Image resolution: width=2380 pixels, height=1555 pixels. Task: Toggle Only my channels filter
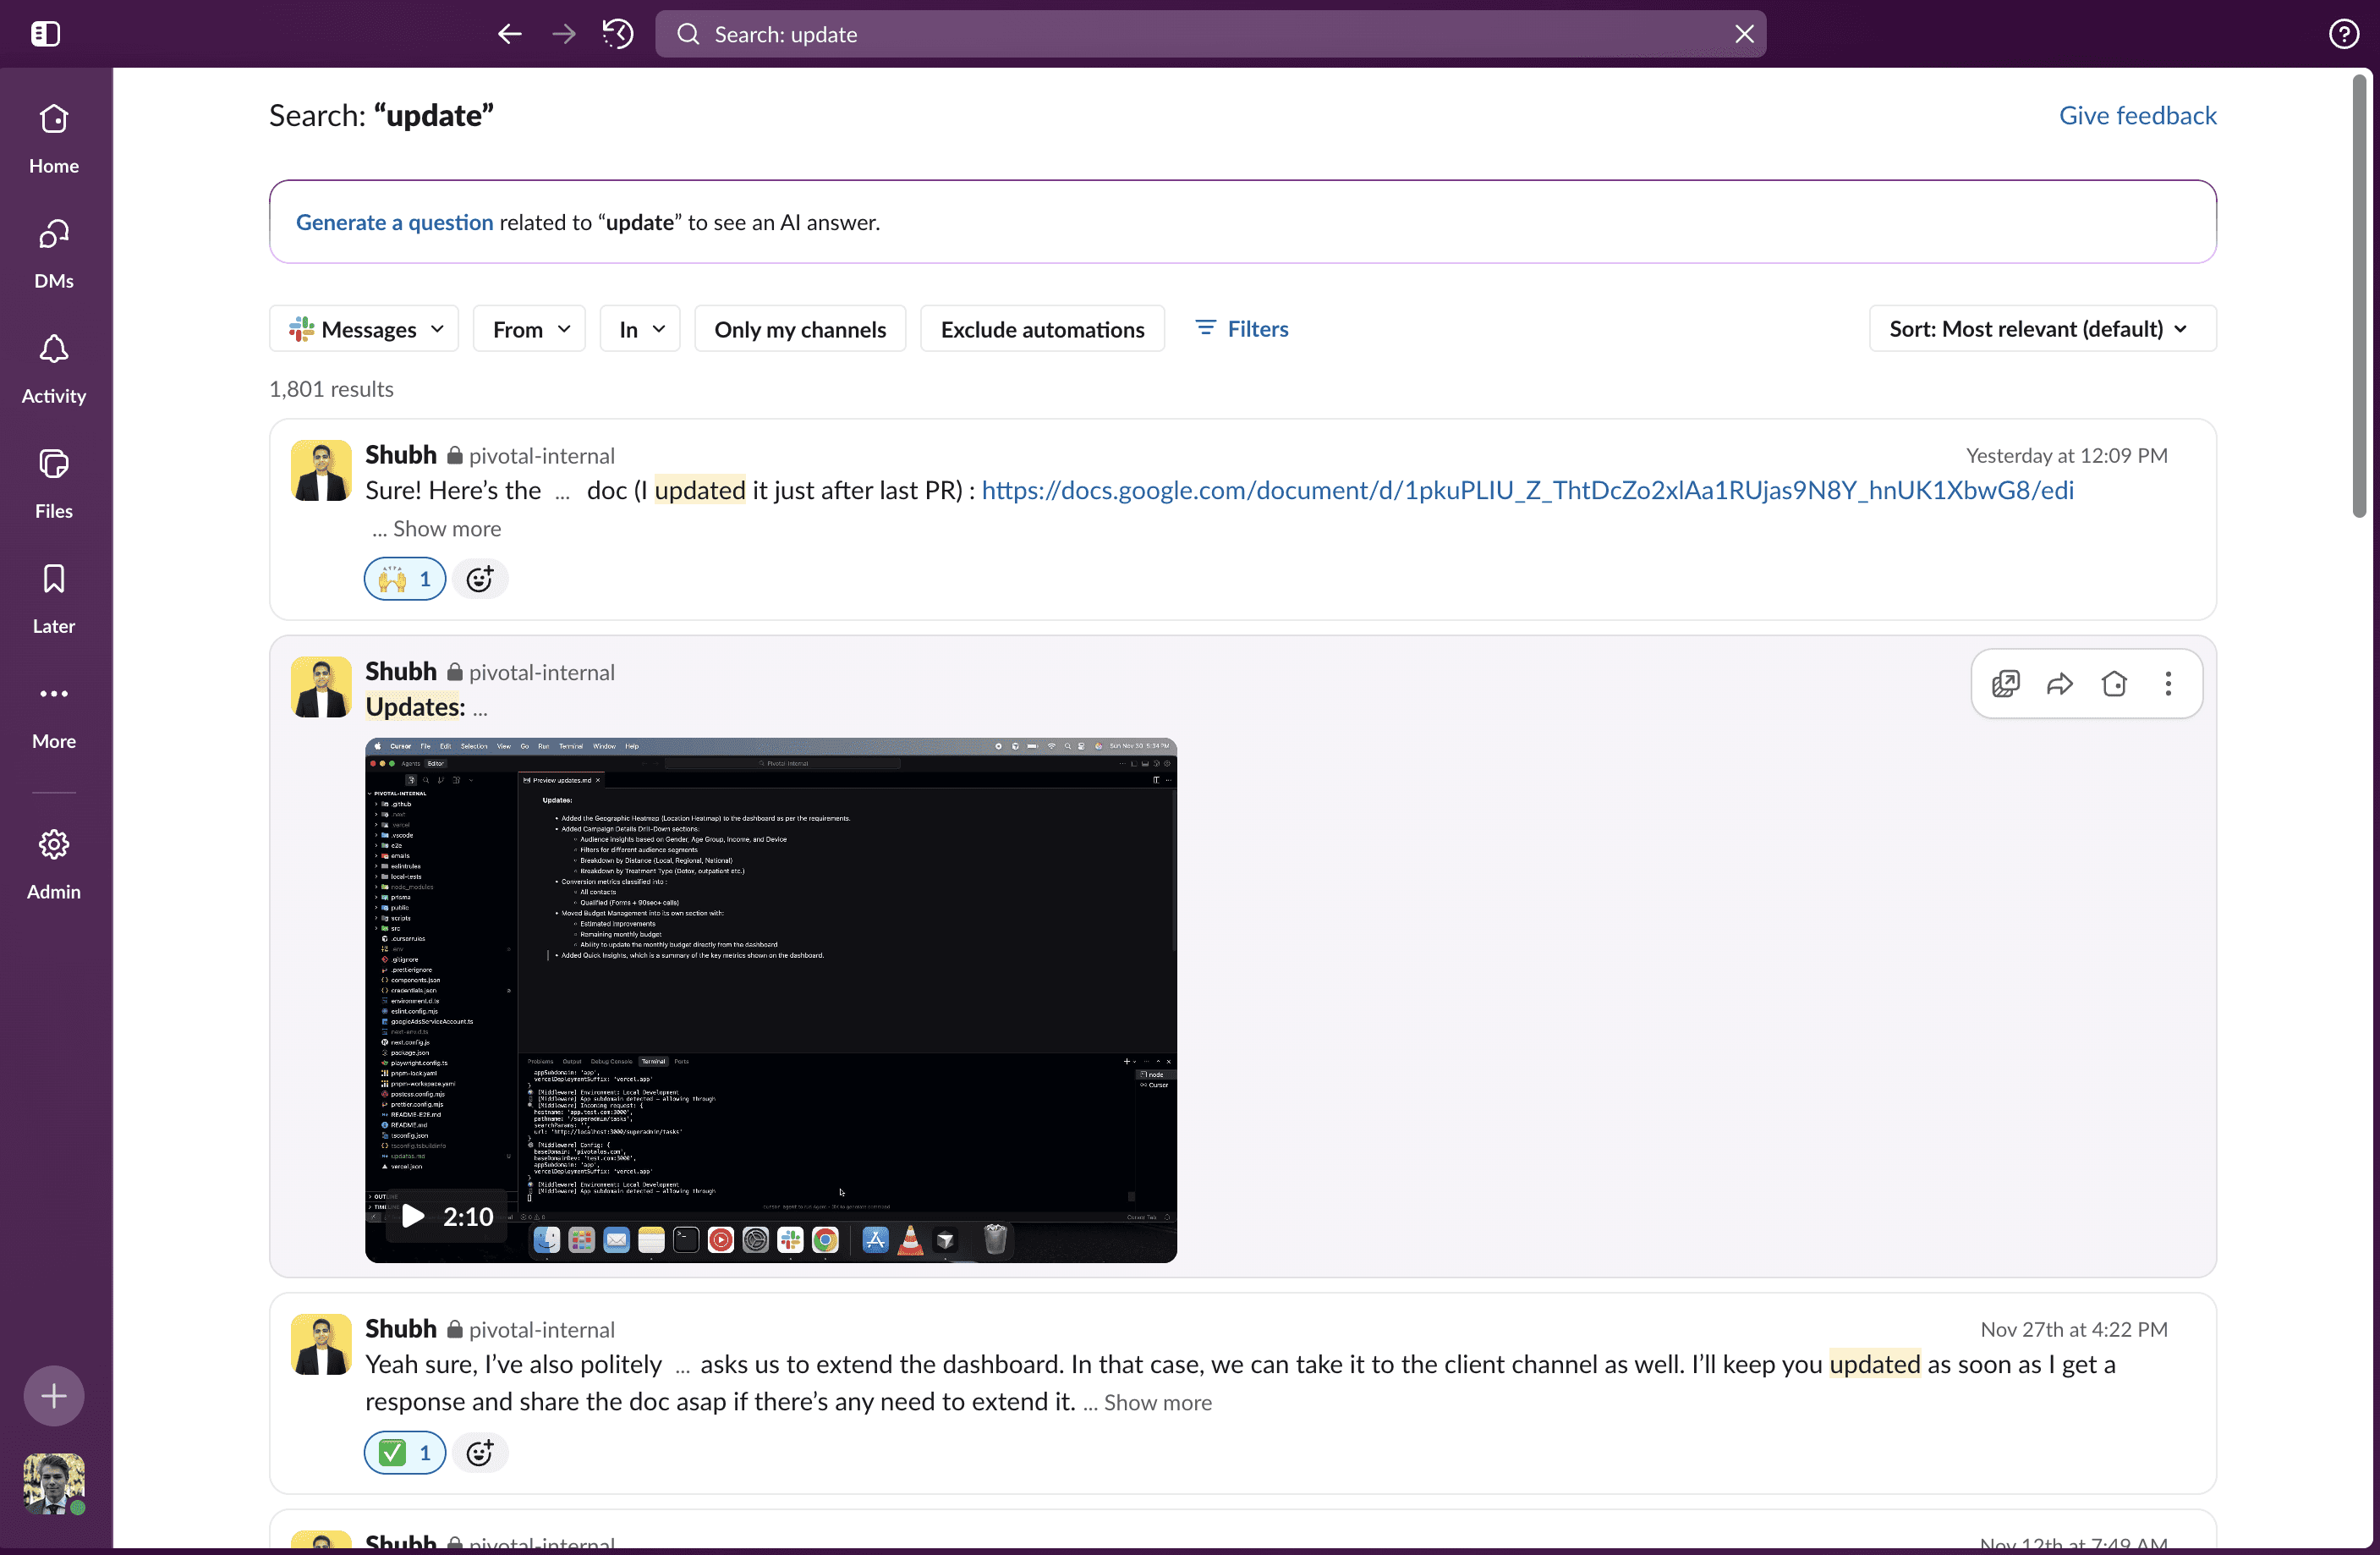pyautogui.click(x=799, y=329)
